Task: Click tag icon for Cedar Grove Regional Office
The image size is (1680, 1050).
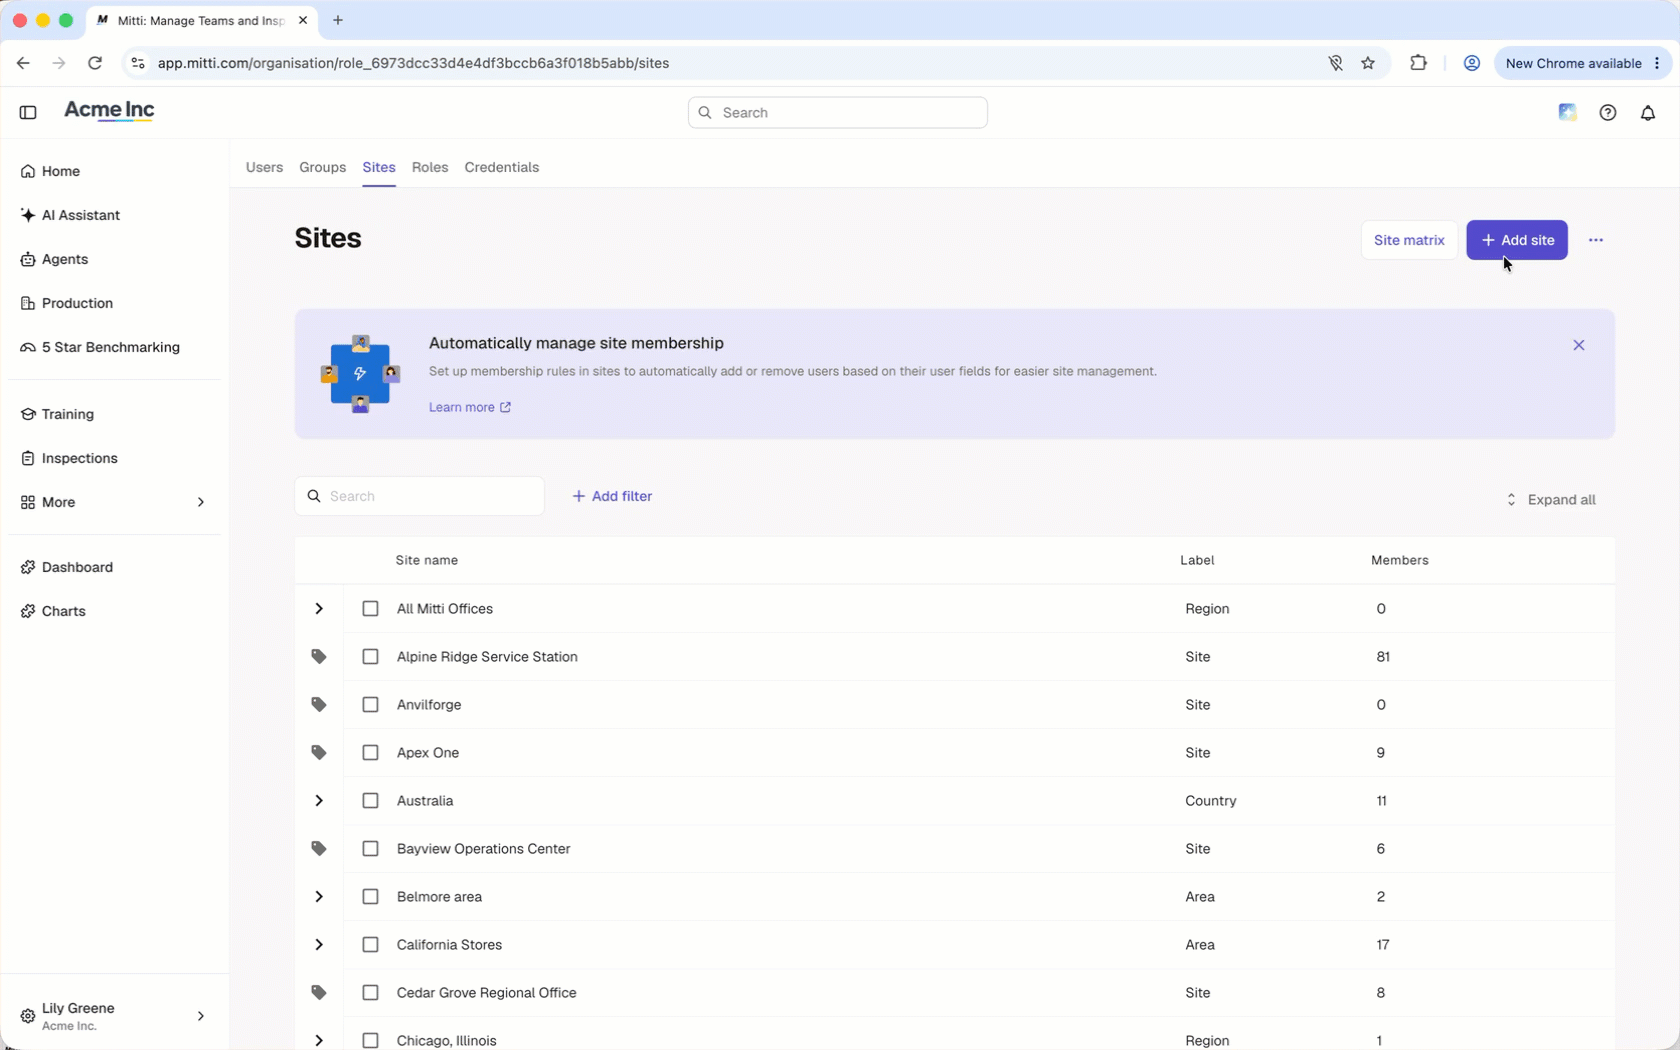Action: [x=319, y=993]
